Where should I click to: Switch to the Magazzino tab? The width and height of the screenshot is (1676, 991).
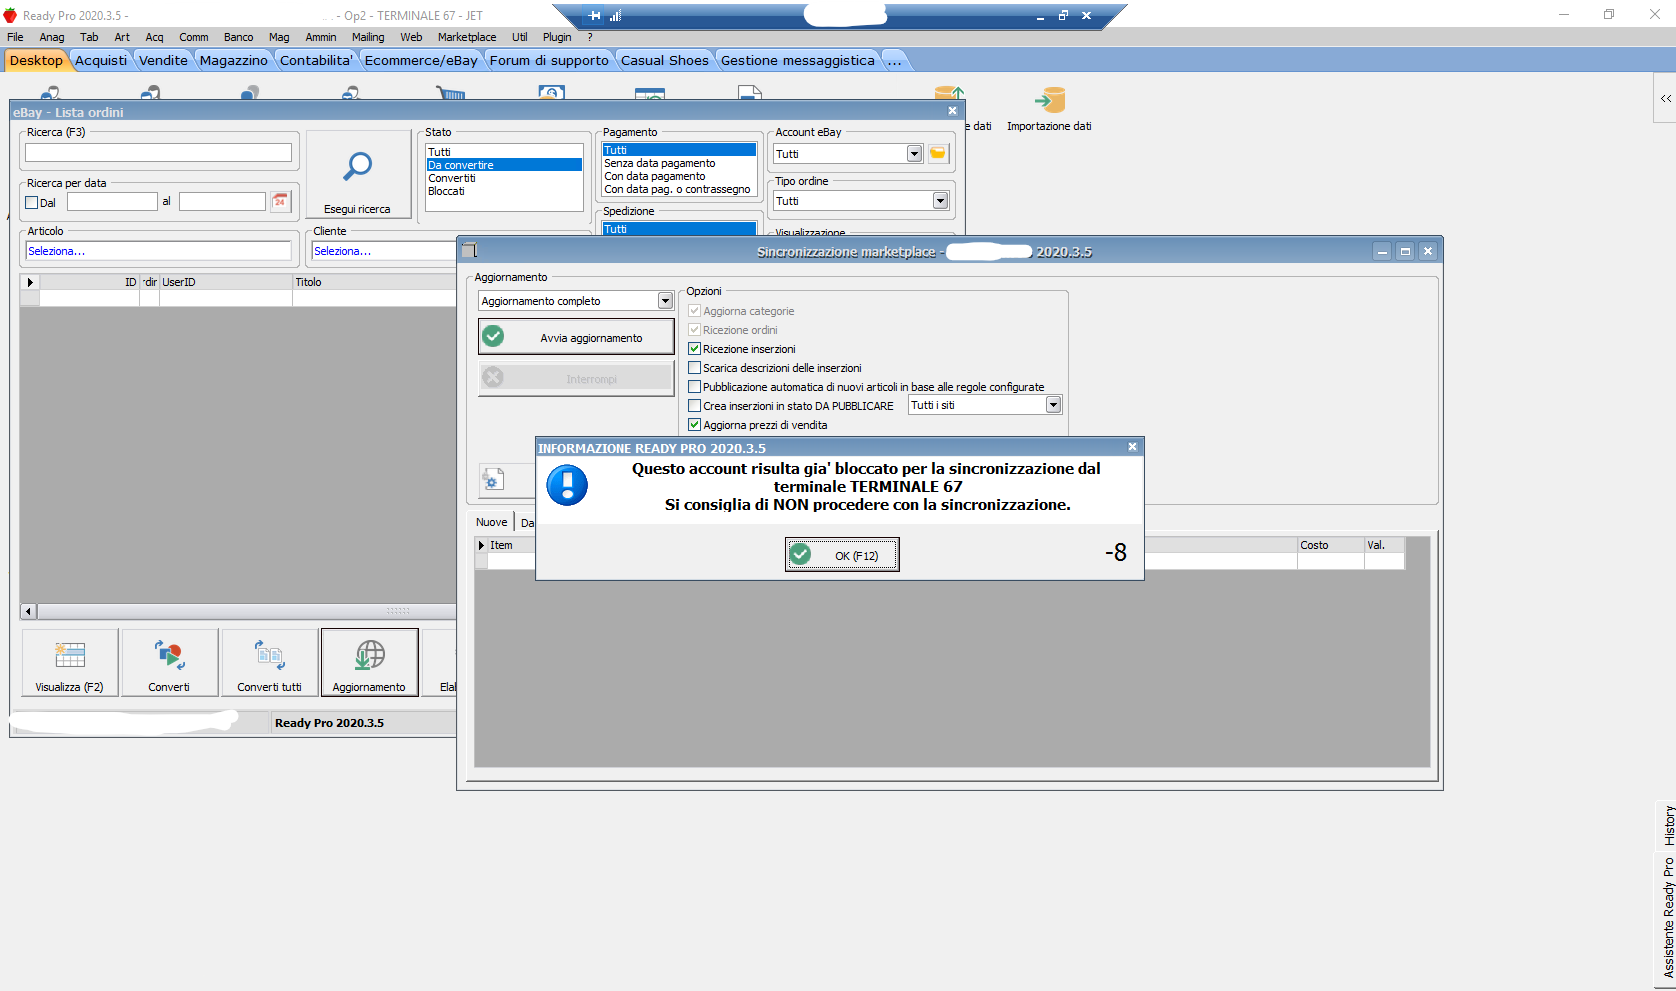[234, 60]
